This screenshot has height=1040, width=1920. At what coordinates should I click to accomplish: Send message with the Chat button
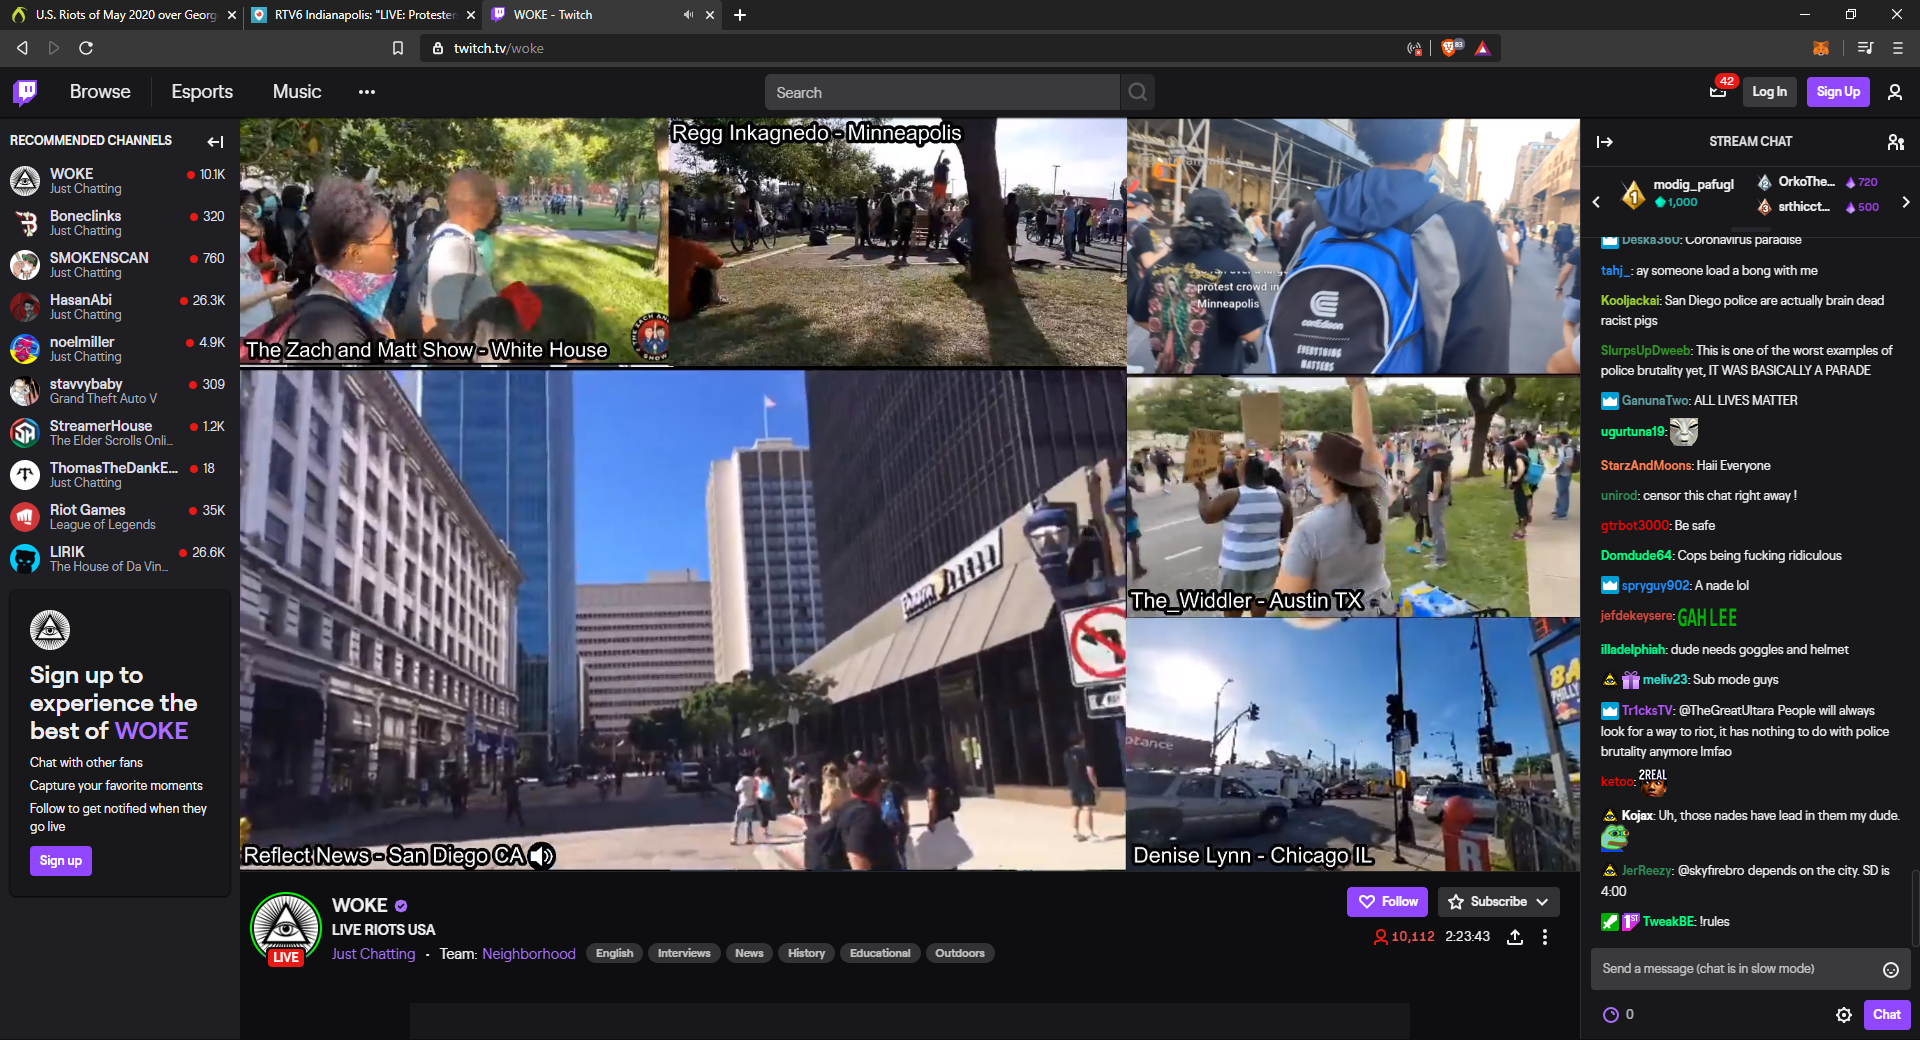pyautogui.click(x=1886, y=1015)
